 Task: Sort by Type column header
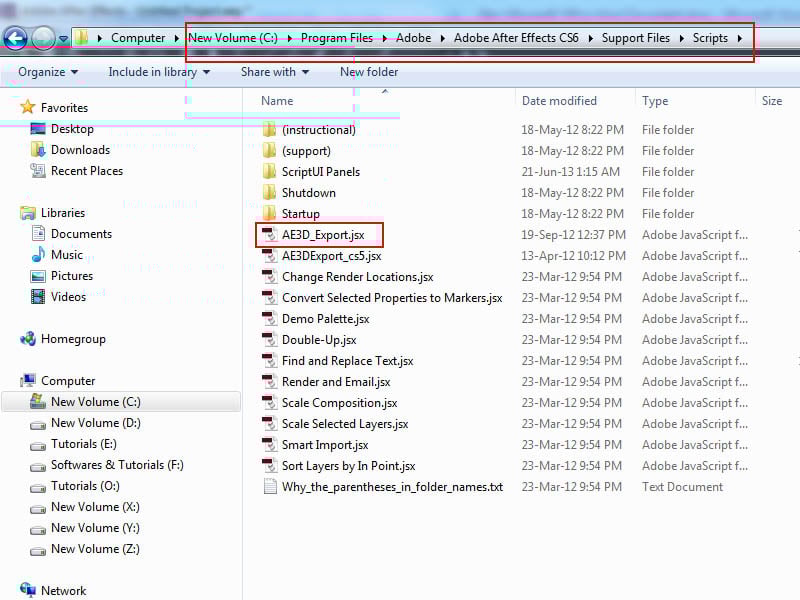coord(655,101)
